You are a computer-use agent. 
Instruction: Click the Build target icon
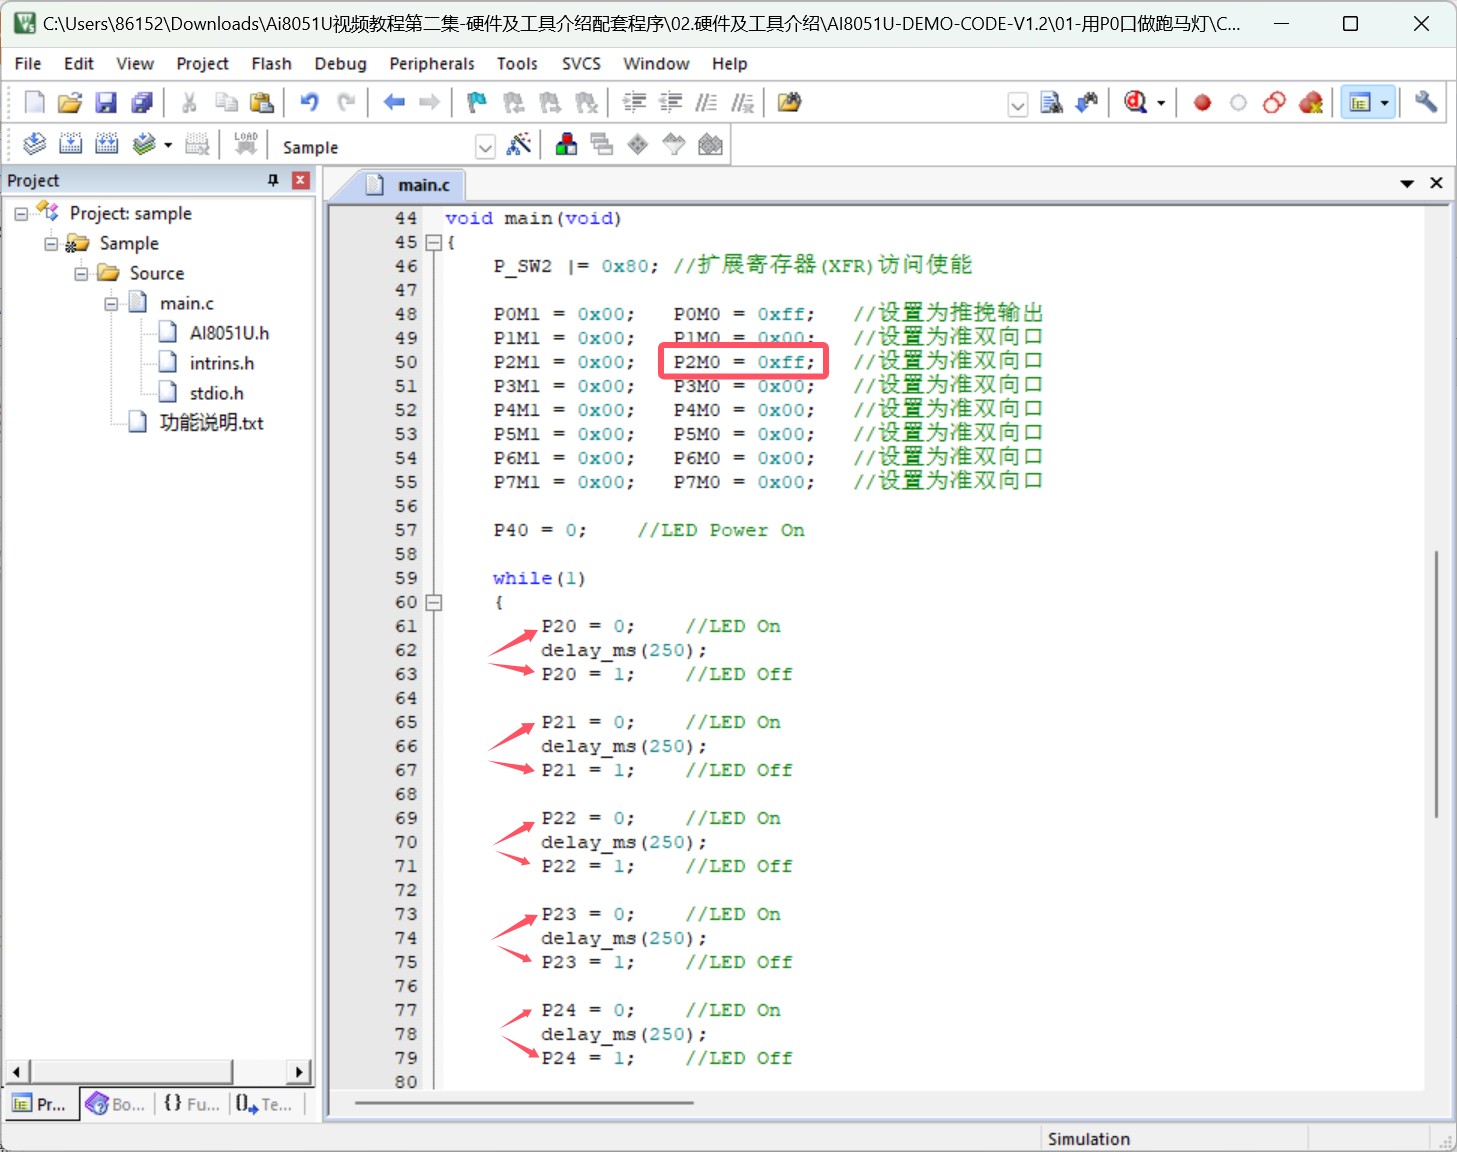(70, 145)
